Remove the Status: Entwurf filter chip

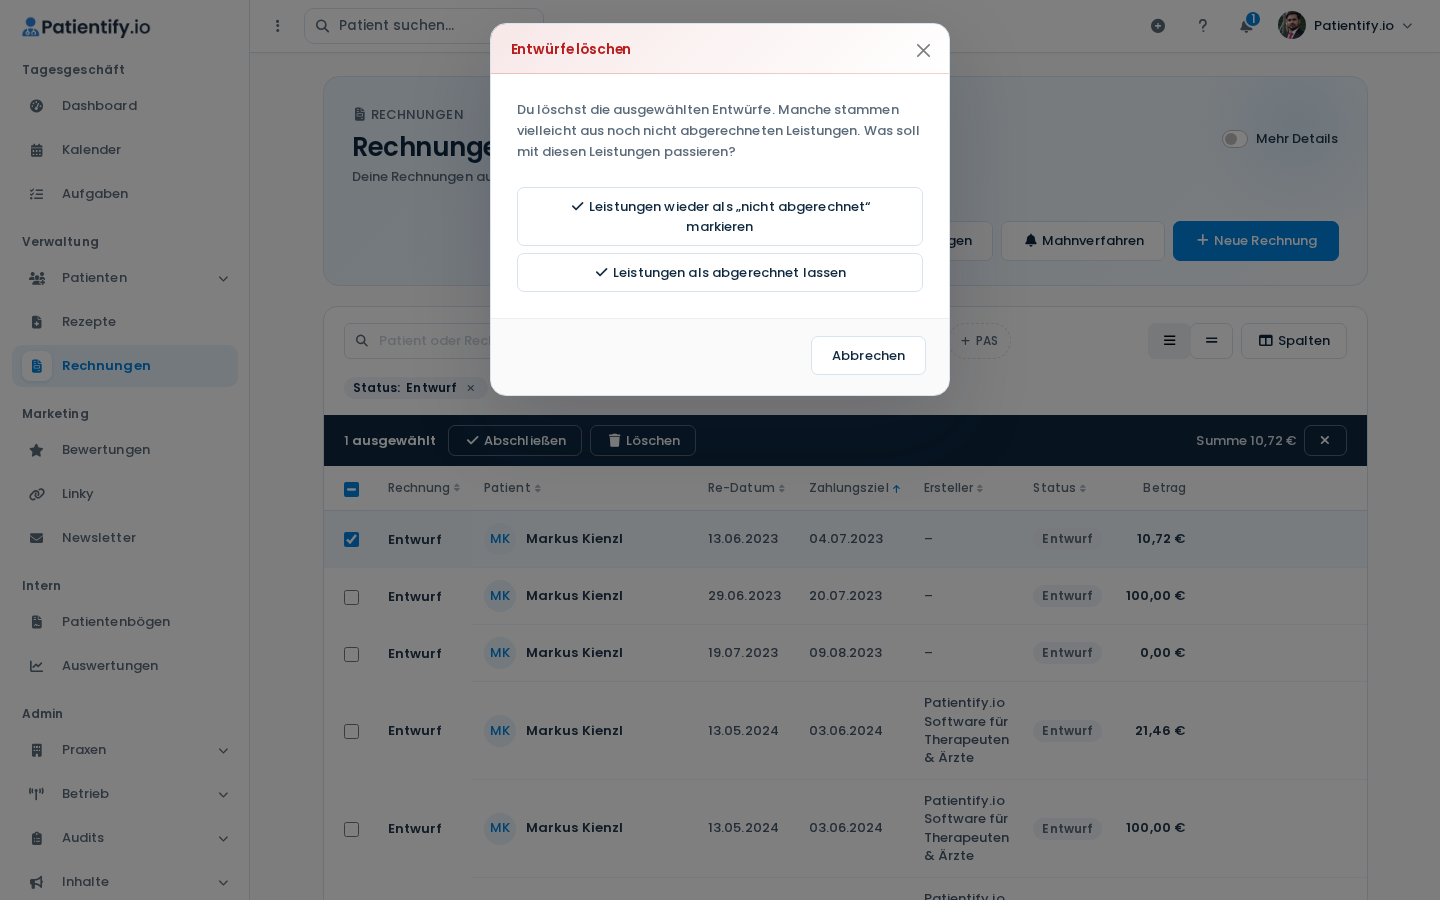coord(471,388)
